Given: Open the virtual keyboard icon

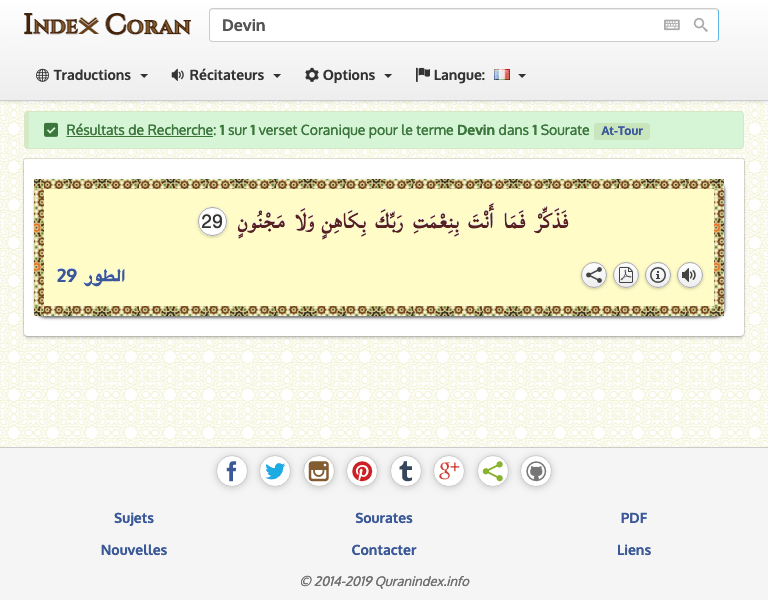Looking at the screenshot, I should (671, 25).
